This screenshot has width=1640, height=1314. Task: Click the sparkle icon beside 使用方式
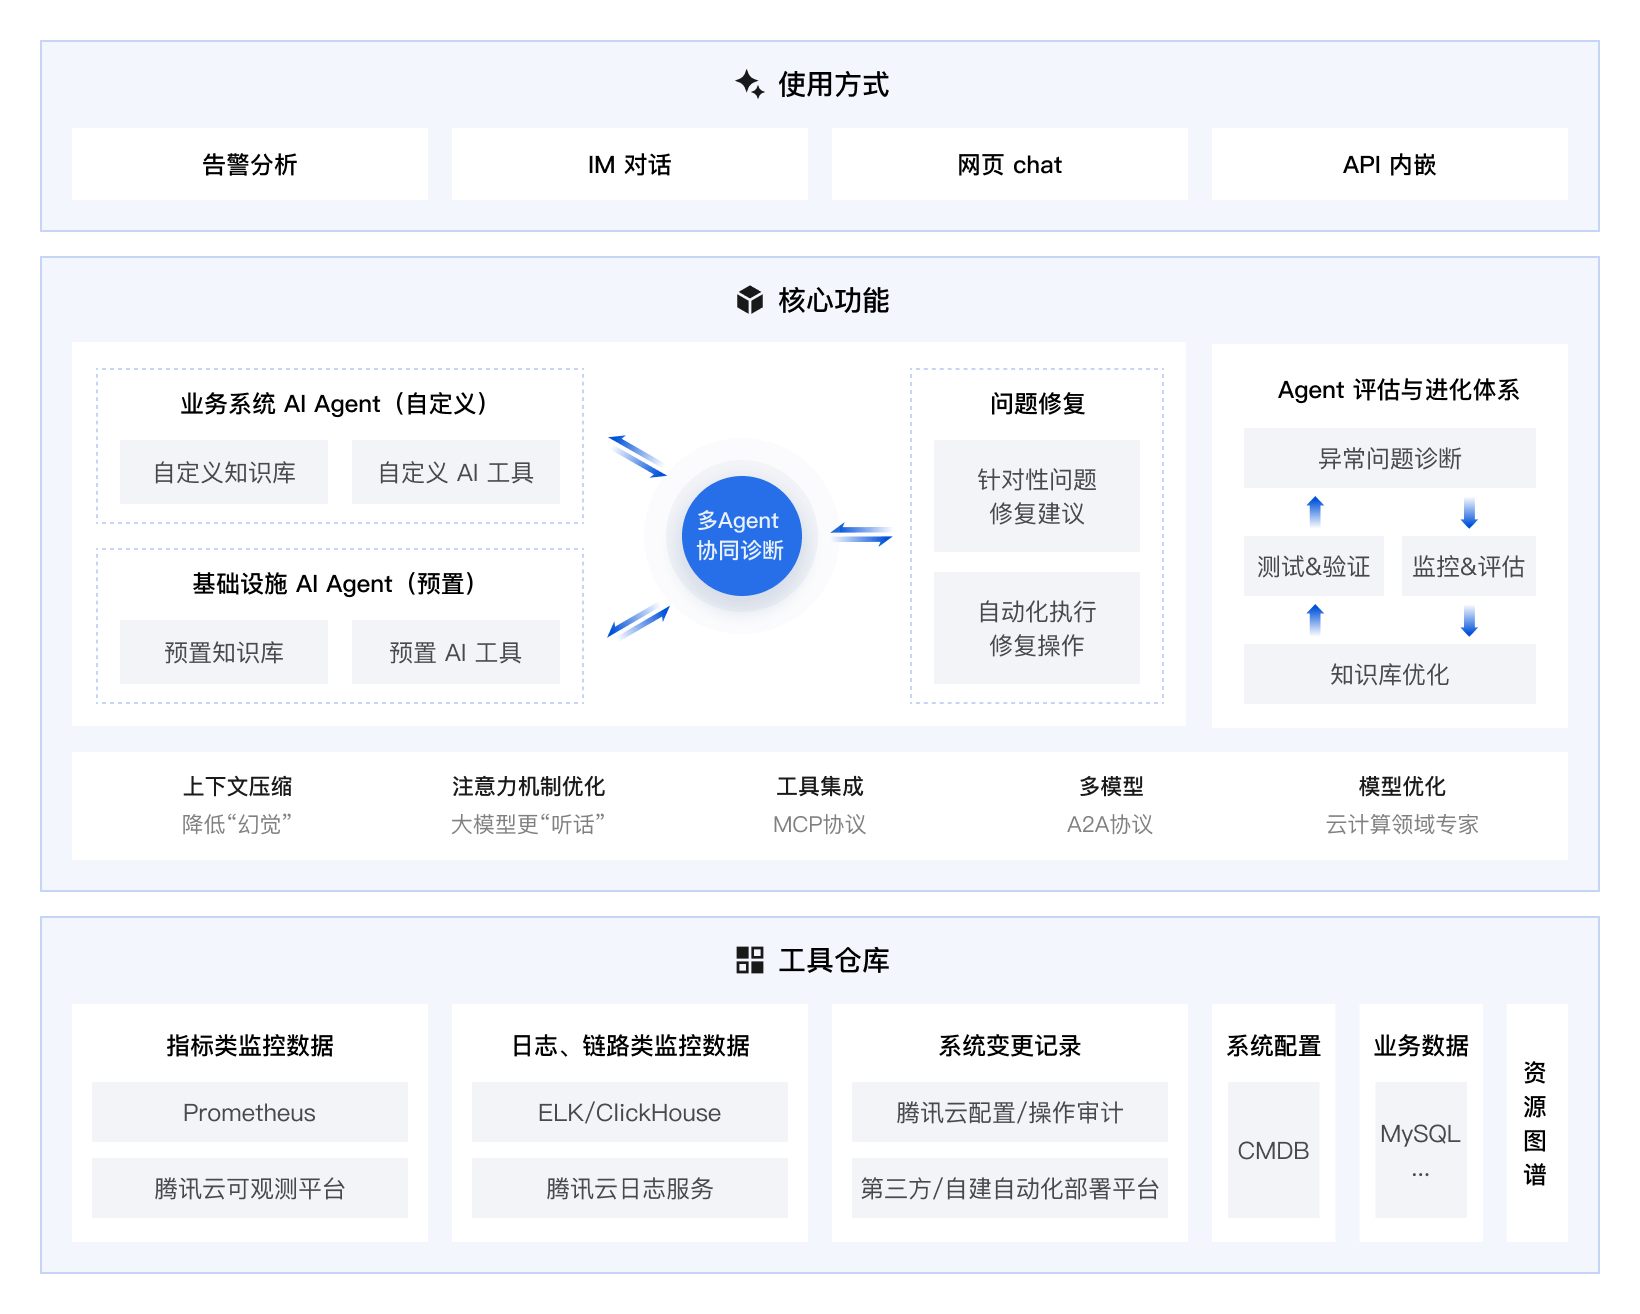click(x=750, y=84)
